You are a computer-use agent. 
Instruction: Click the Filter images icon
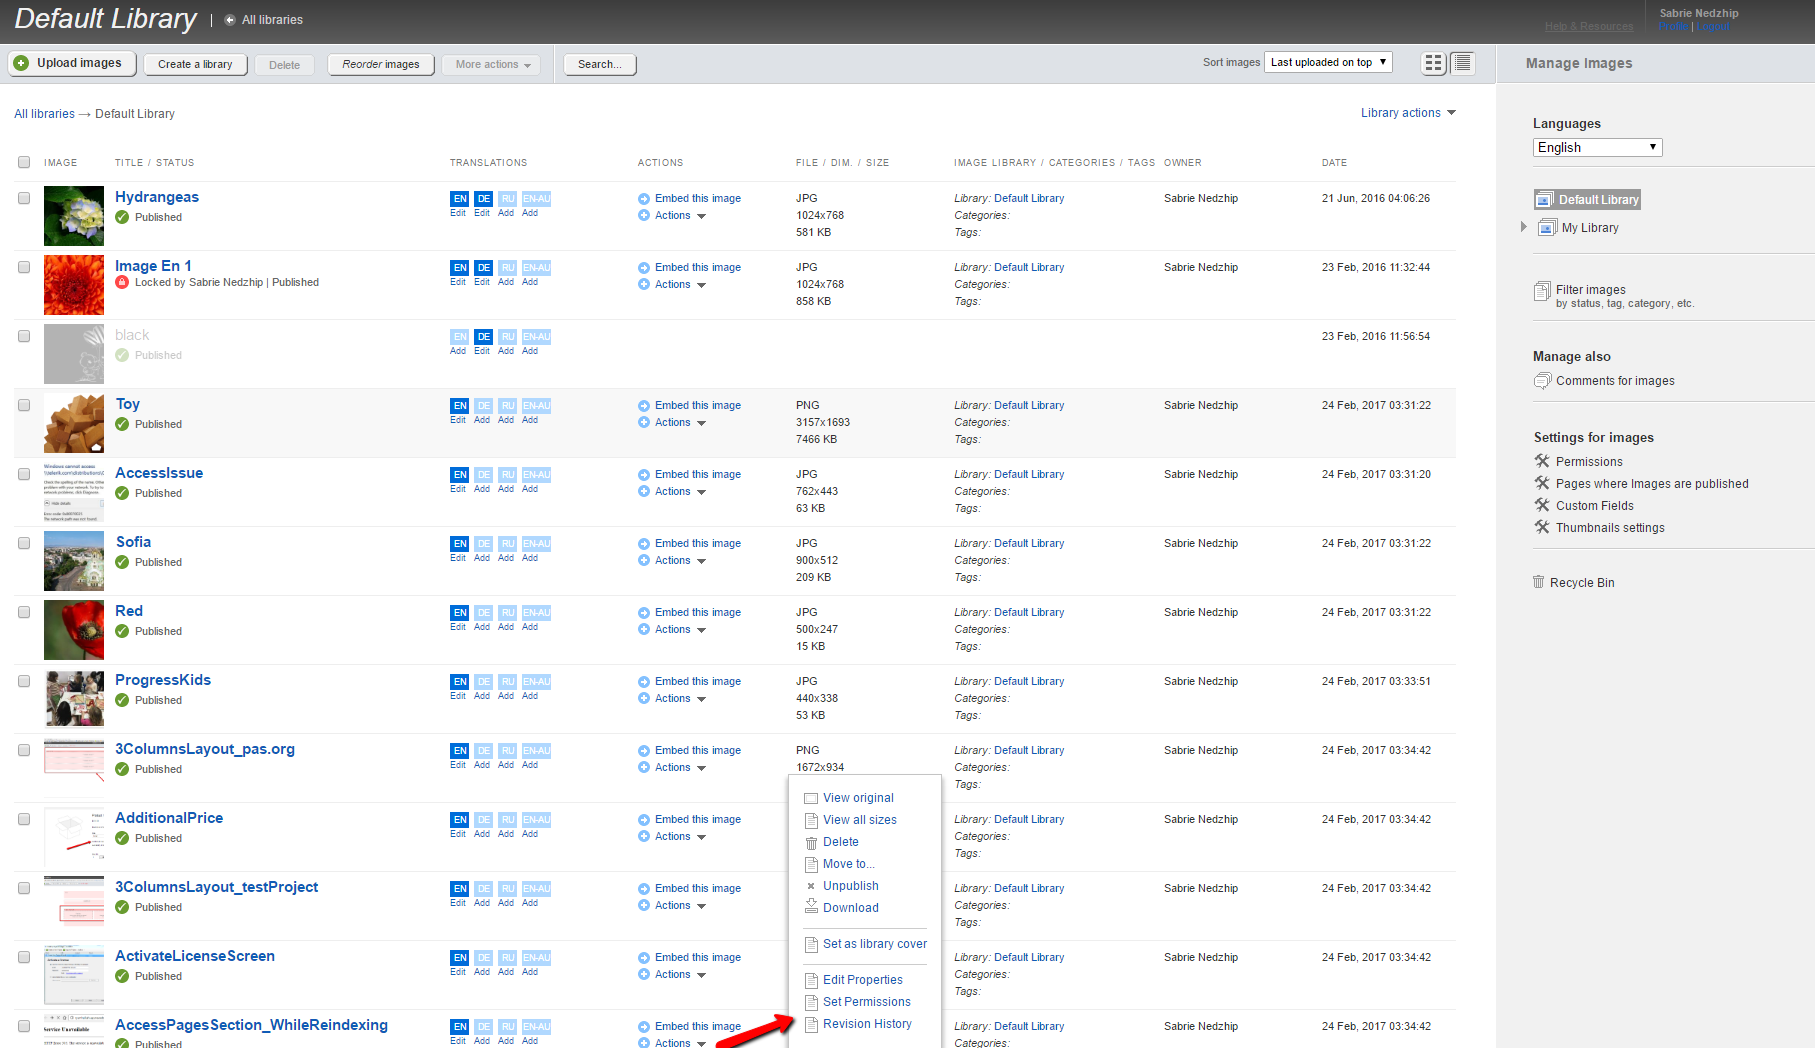pos(1542,291)
